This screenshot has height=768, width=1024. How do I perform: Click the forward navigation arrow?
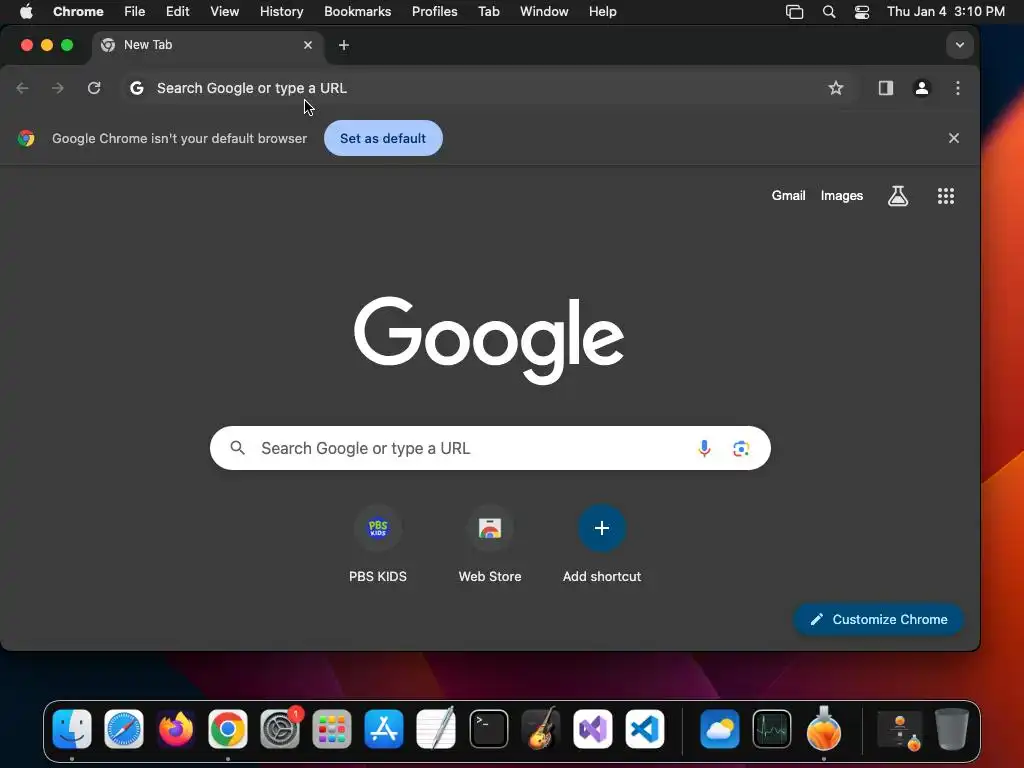(58, 88)
